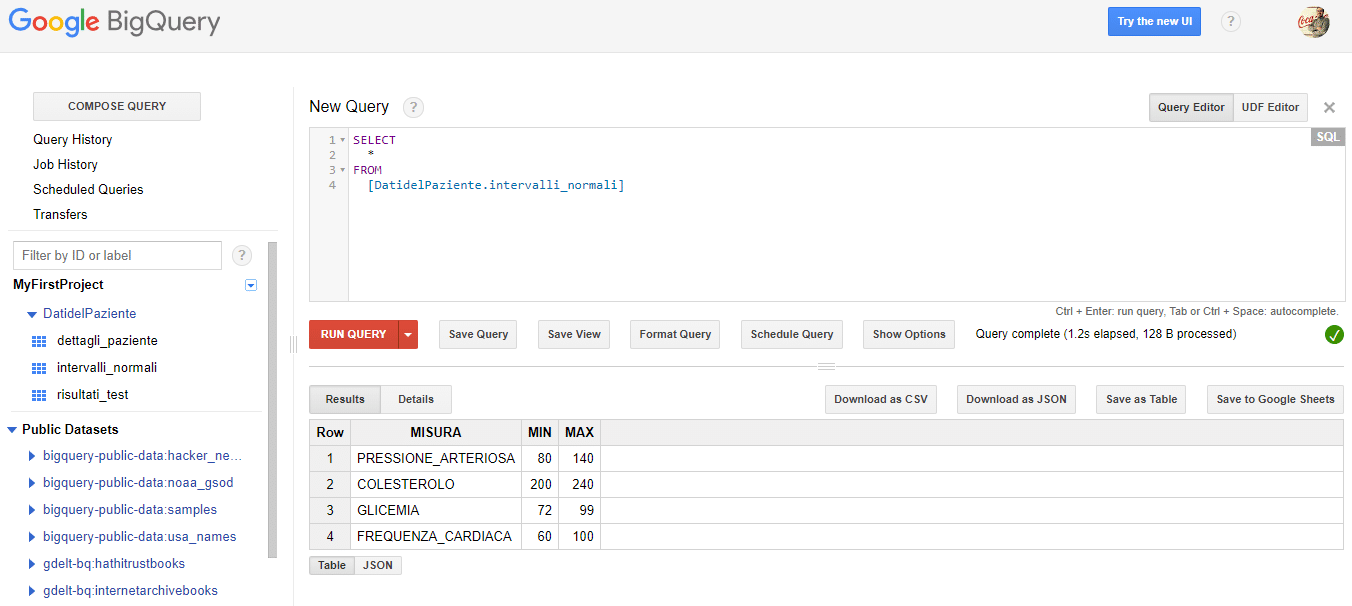This screenshot has height=606, width=1352.
Task: Switch results view to Table
Action: (x=332, y=565)
